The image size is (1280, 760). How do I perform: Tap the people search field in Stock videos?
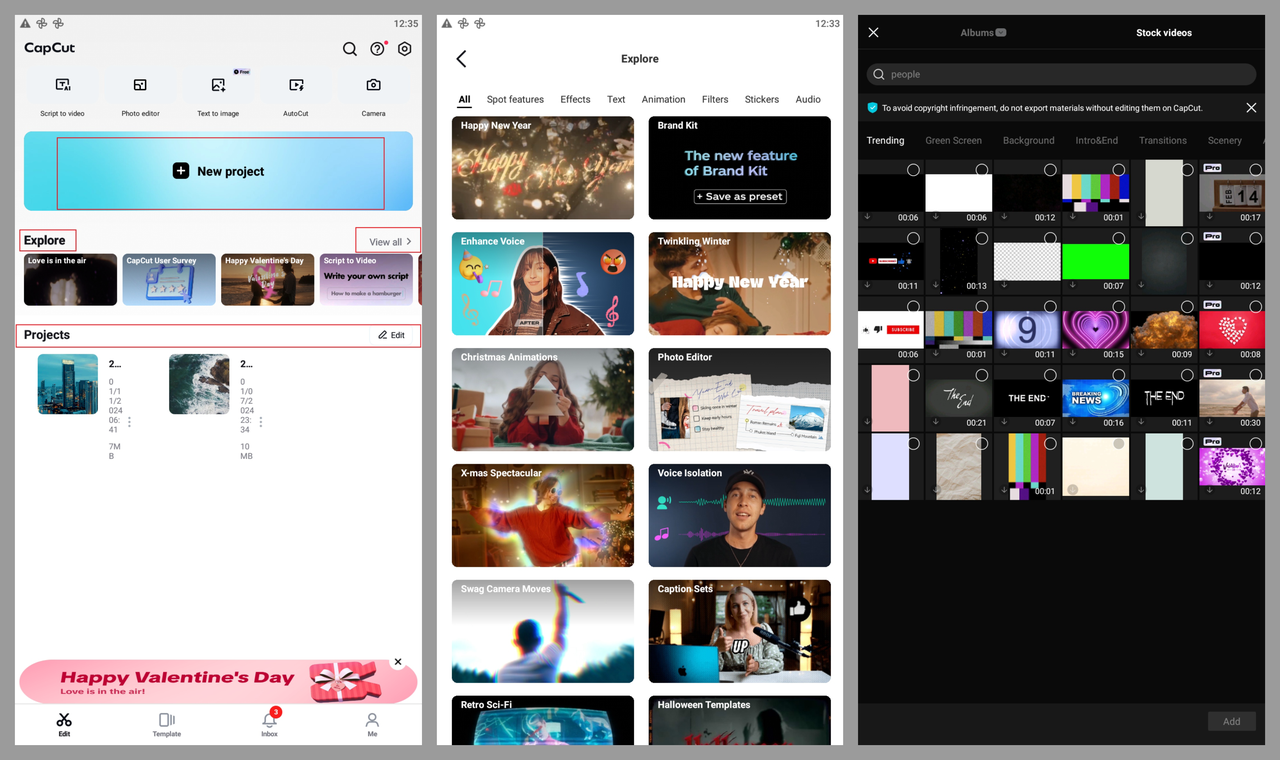(x=1060, y=74)
